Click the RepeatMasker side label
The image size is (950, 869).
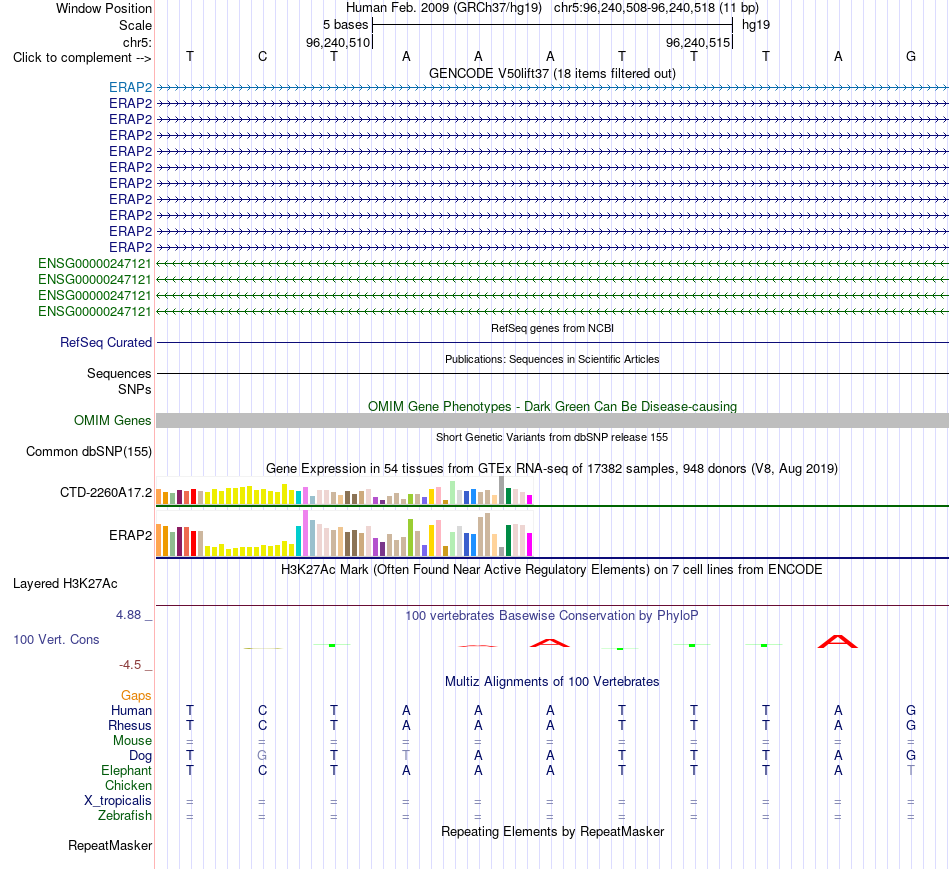pyautogui.click(x=110, y=845)
